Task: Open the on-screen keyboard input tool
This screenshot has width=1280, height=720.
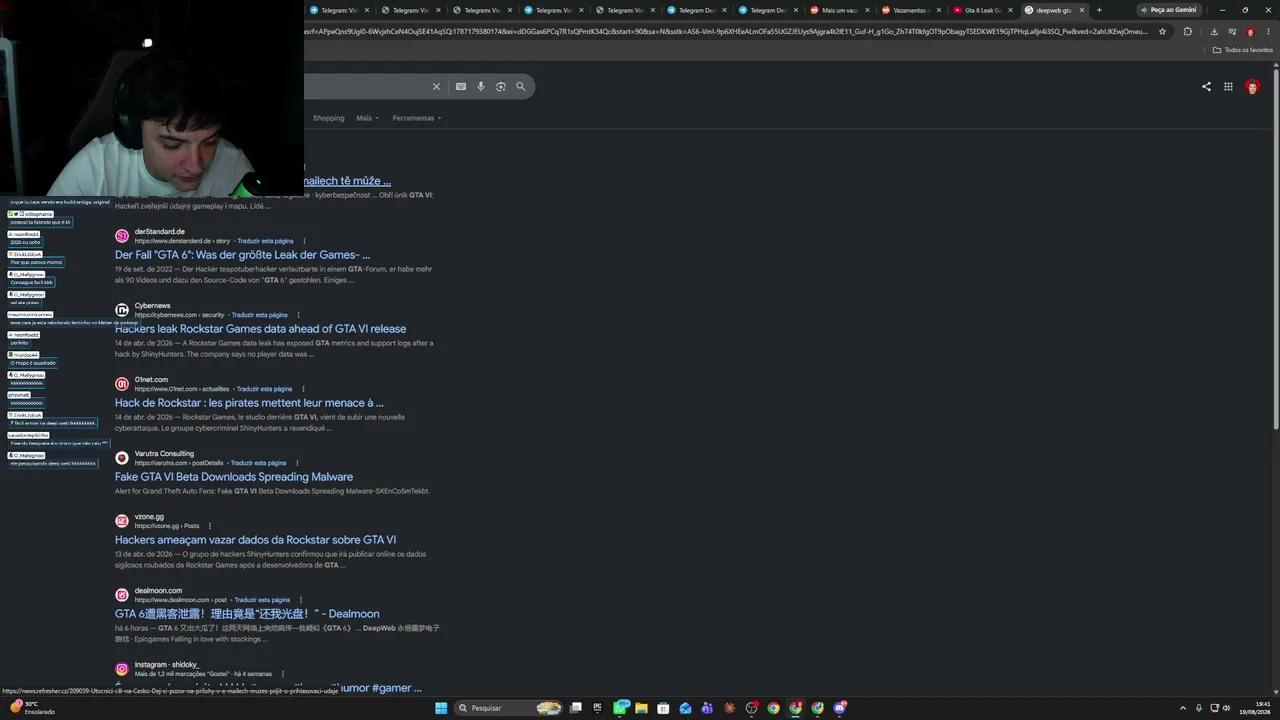Action: pos(461,87)
